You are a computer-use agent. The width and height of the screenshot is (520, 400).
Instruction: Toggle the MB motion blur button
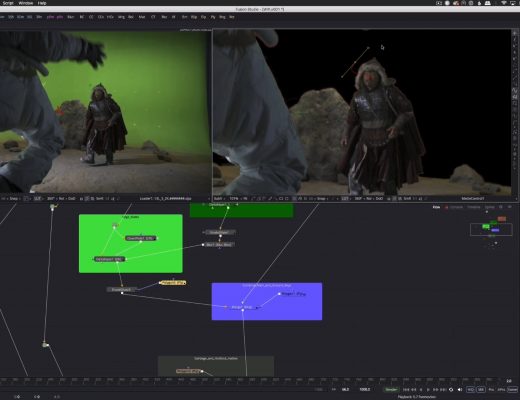click(x=481, y=389)
